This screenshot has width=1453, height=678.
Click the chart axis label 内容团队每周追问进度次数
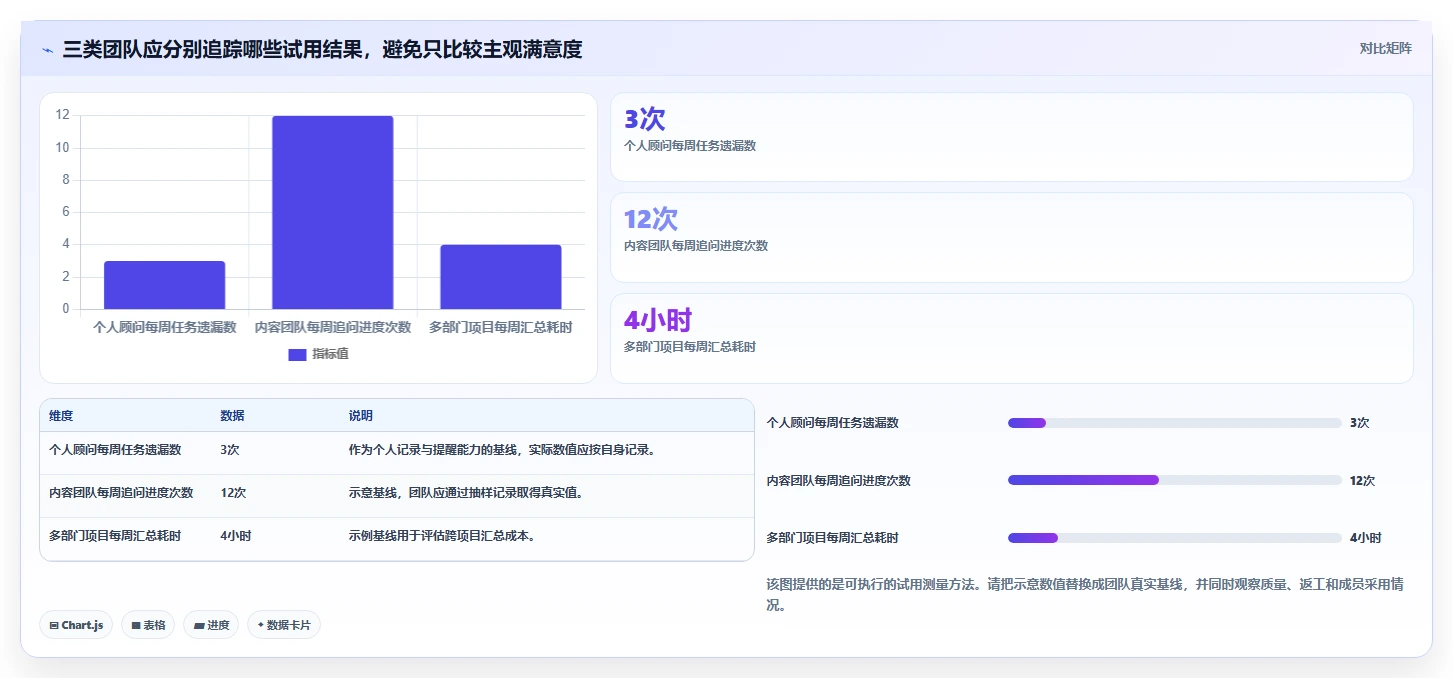pyautogui.click(x=333, y=327)
